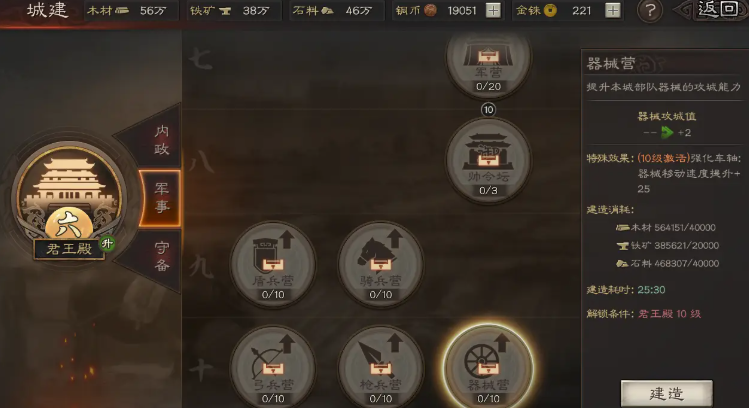Image resolution: width=749 pixels, height=408 pixels.
Task: Add more 铜币 with plus button
Action: [x=493, y=11]
